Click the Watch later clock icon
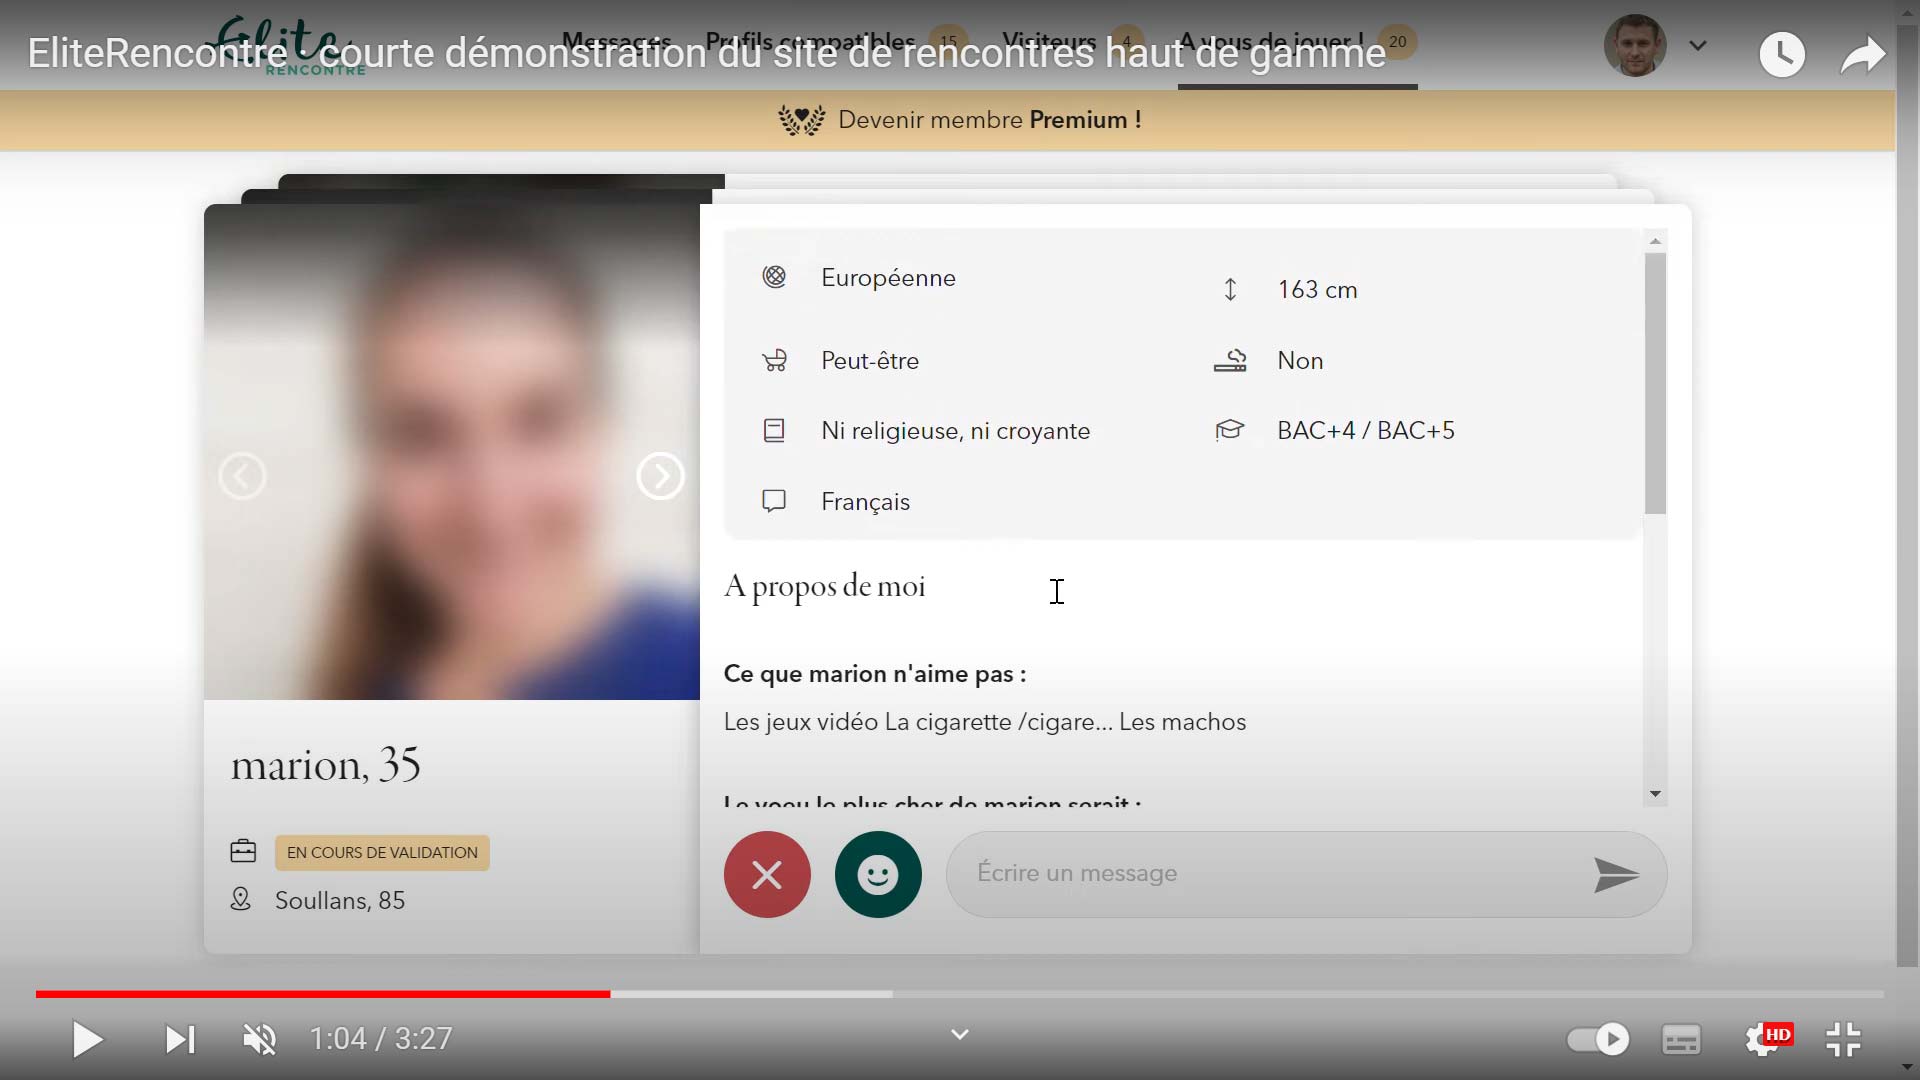Viewport: 1920px width, 1080px height. (x=1782, y=54)
